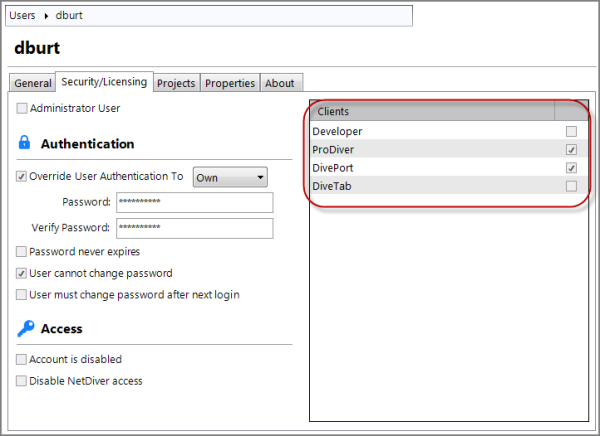Uncheck User cannot change password
The image size is (600, 436).
coord(22,273)
